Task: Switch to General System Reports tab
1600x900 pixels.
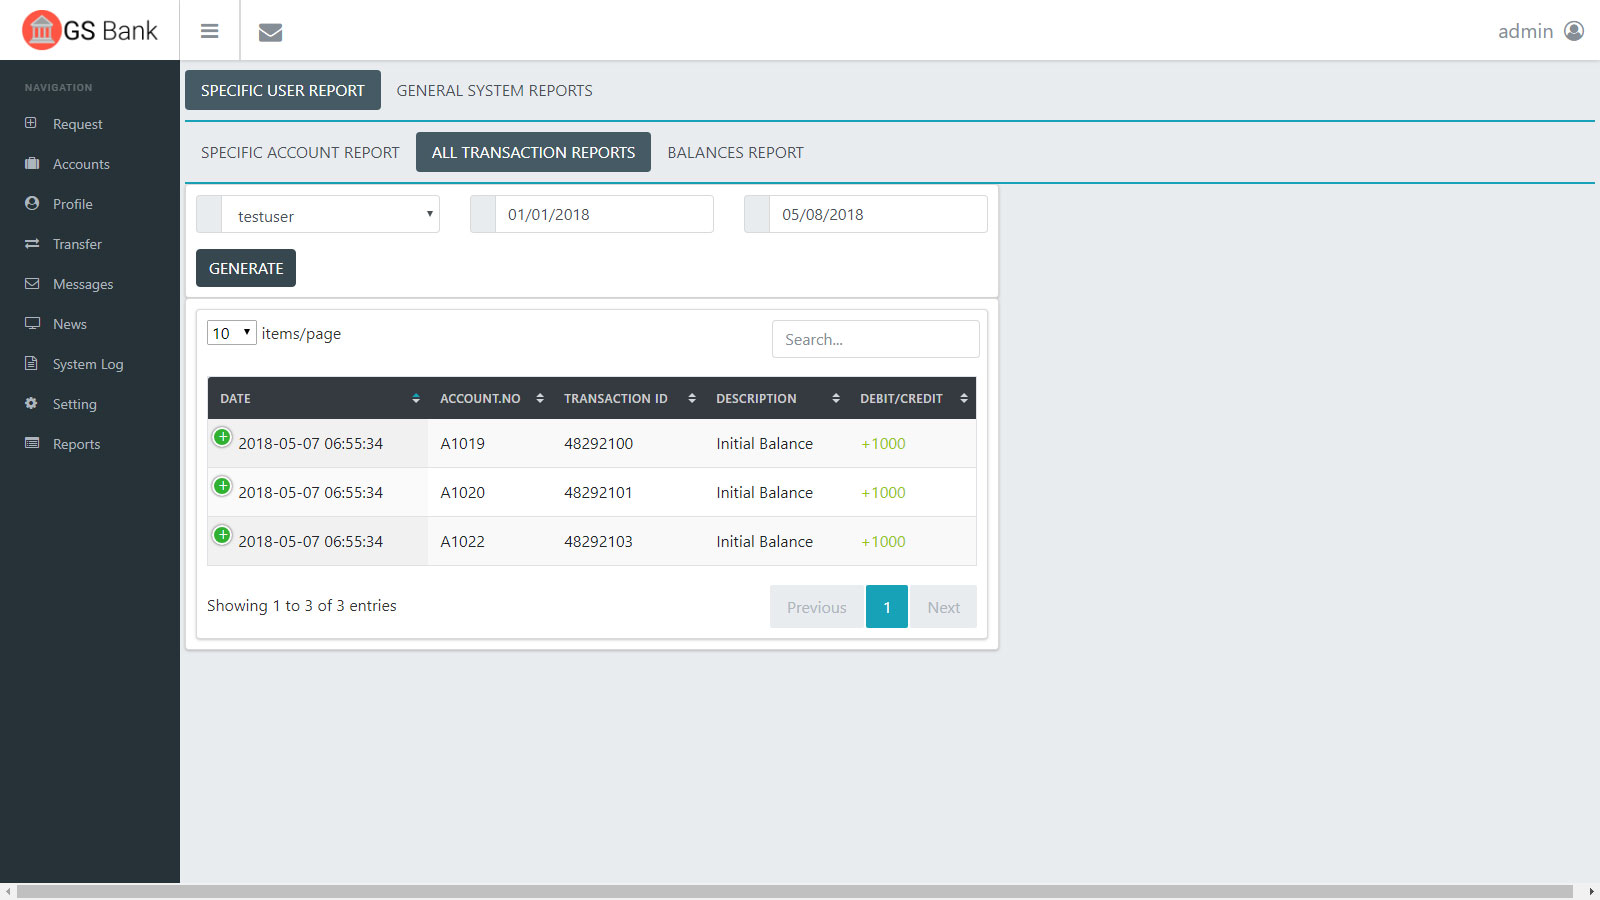Action: click(x=494, y=91)
